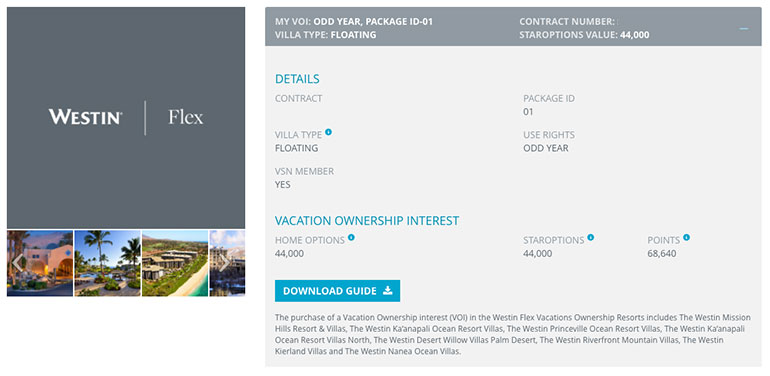Click the Contract Number label in header
This screenshot has height=376, width=770.
coord(567,22)
